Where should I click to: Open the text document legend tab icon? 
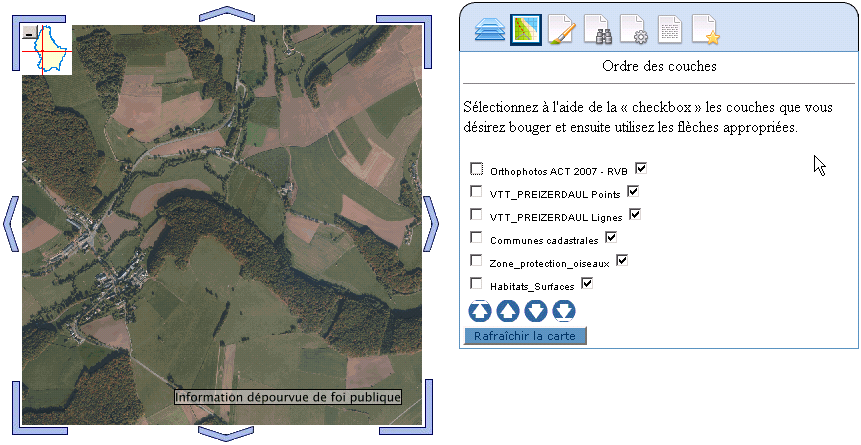pyautogui.click(x=669, y=30)
